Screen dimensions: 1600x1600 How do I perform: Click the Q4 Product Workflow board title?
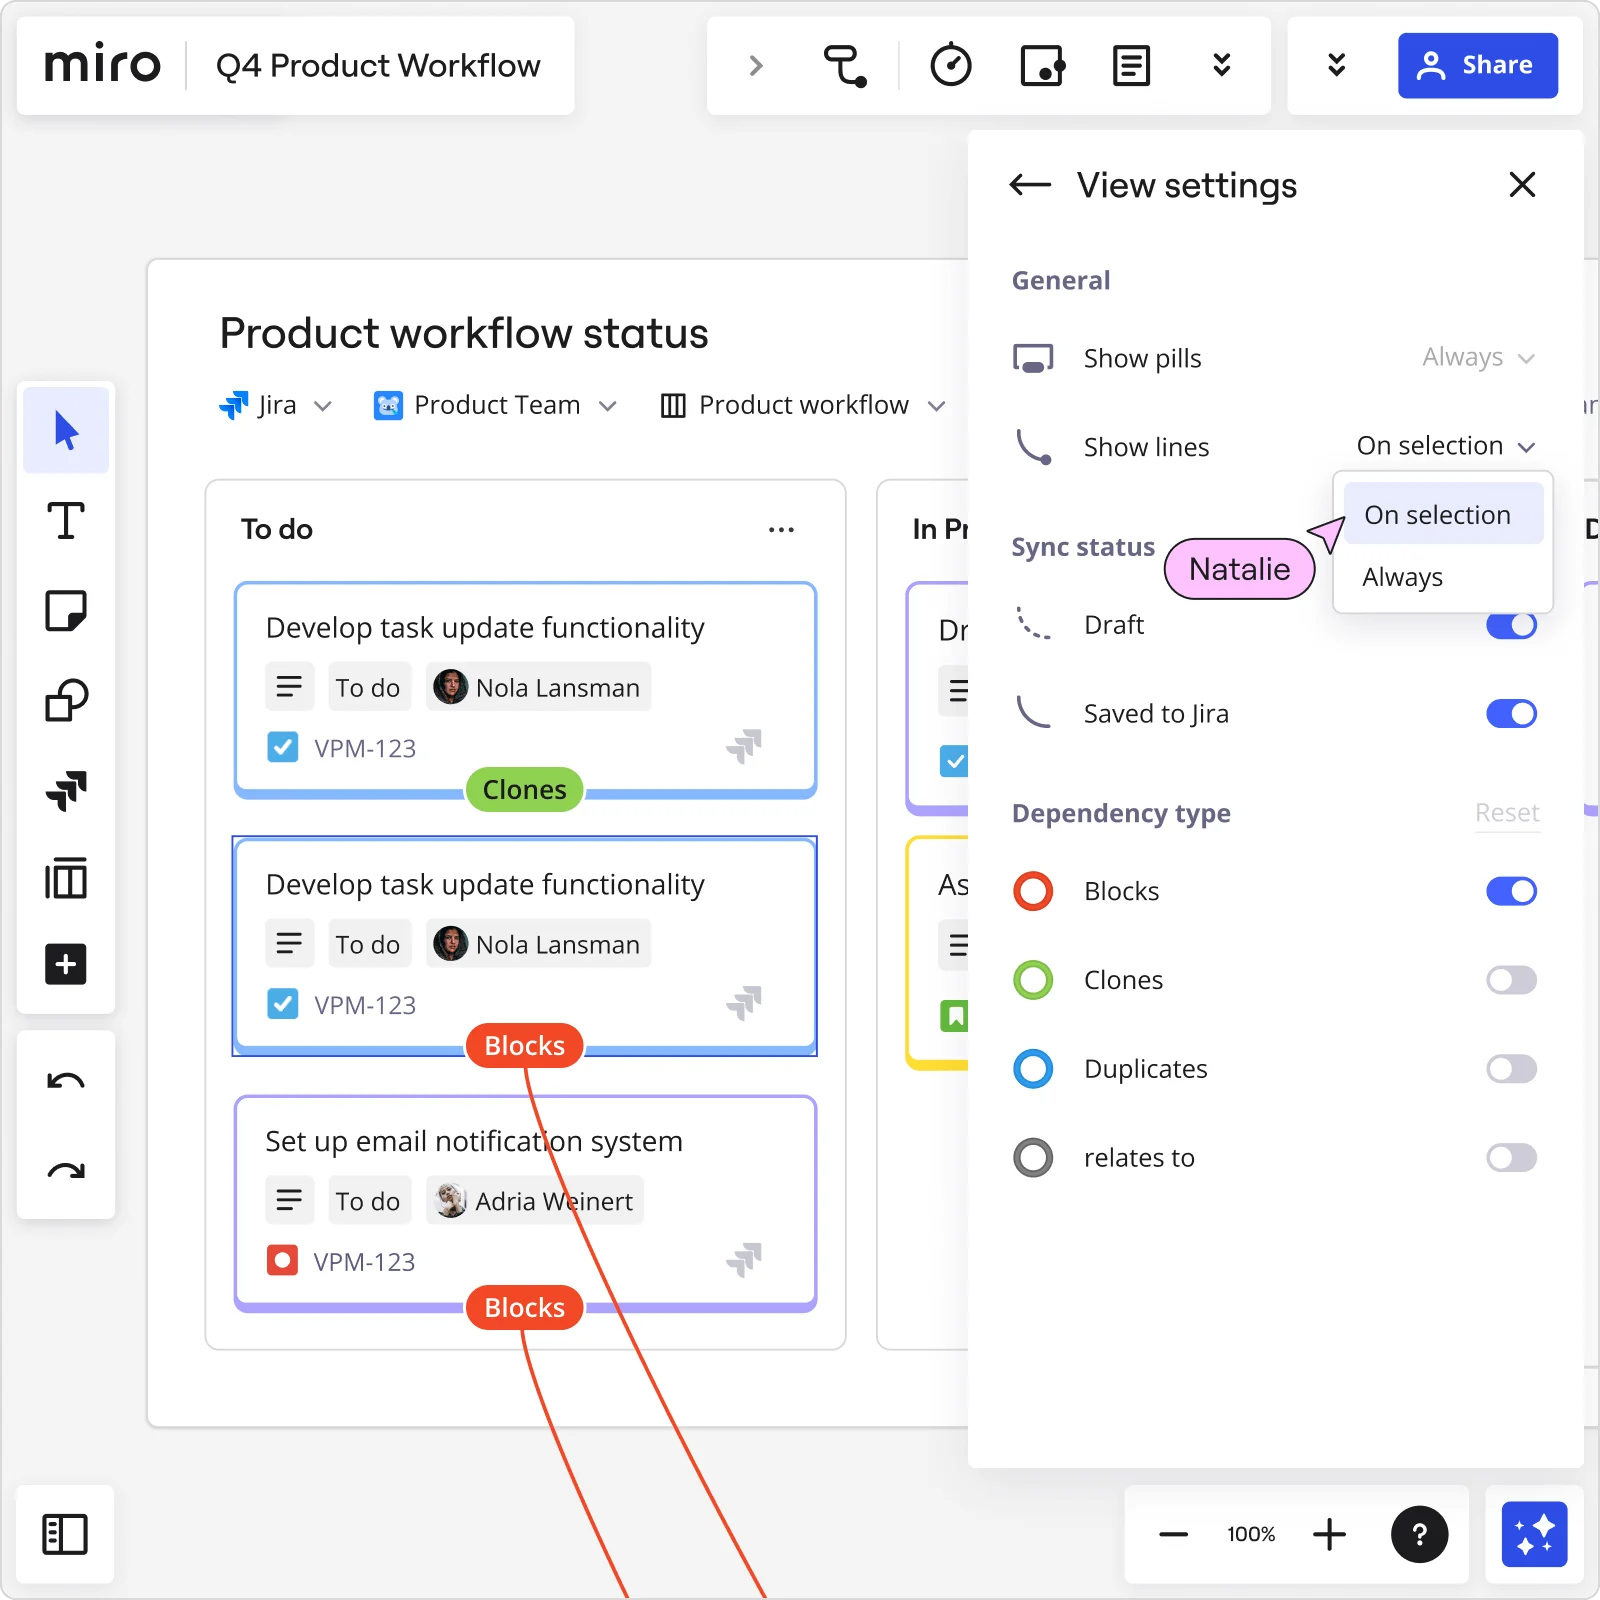coord(378,66)
